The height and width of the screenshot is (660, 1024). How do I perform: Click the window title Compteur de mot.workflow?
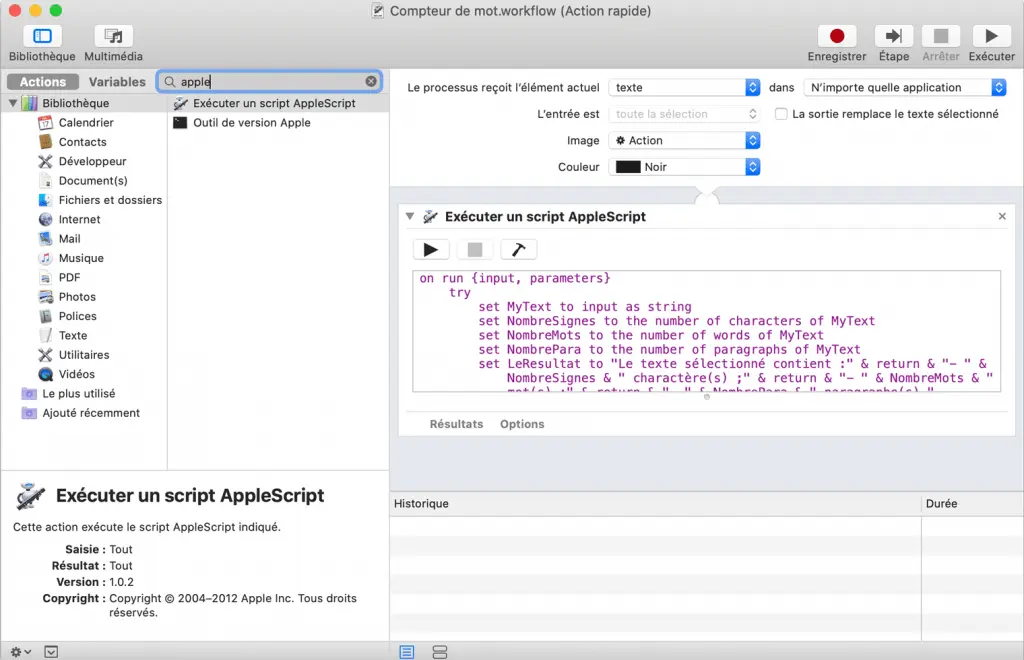tap(520, 11)
